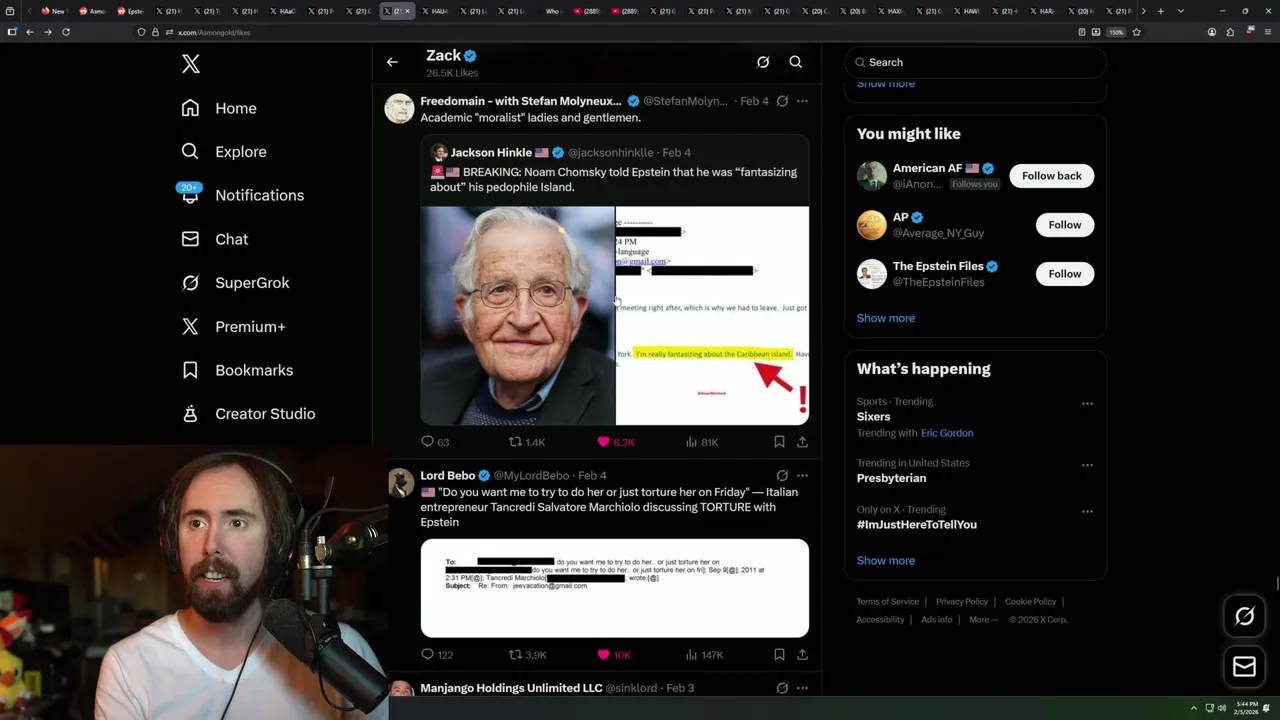Open the Grok icon on Manjango Holdings post
The image size is (1280, 720).
click(x=782, y=688)
